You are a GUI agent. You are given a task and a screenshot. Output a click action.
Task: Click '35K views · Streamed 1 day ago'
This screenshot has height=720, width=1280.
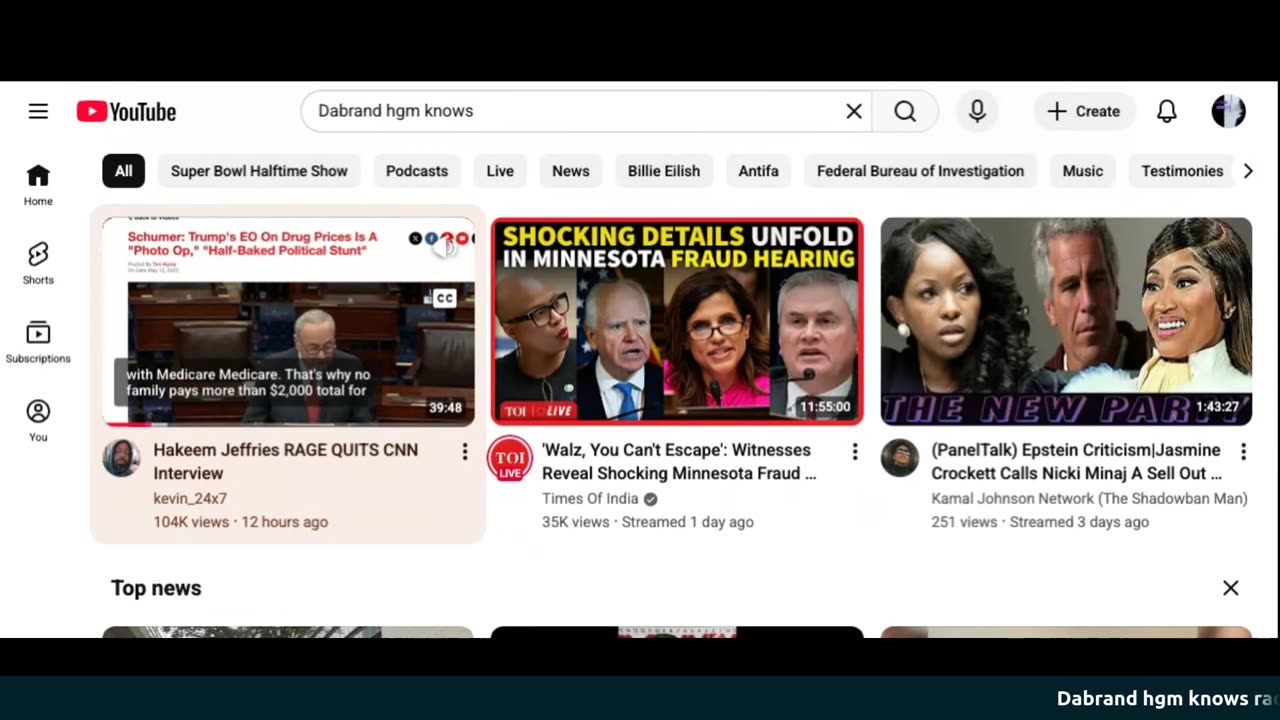point(648,522)
